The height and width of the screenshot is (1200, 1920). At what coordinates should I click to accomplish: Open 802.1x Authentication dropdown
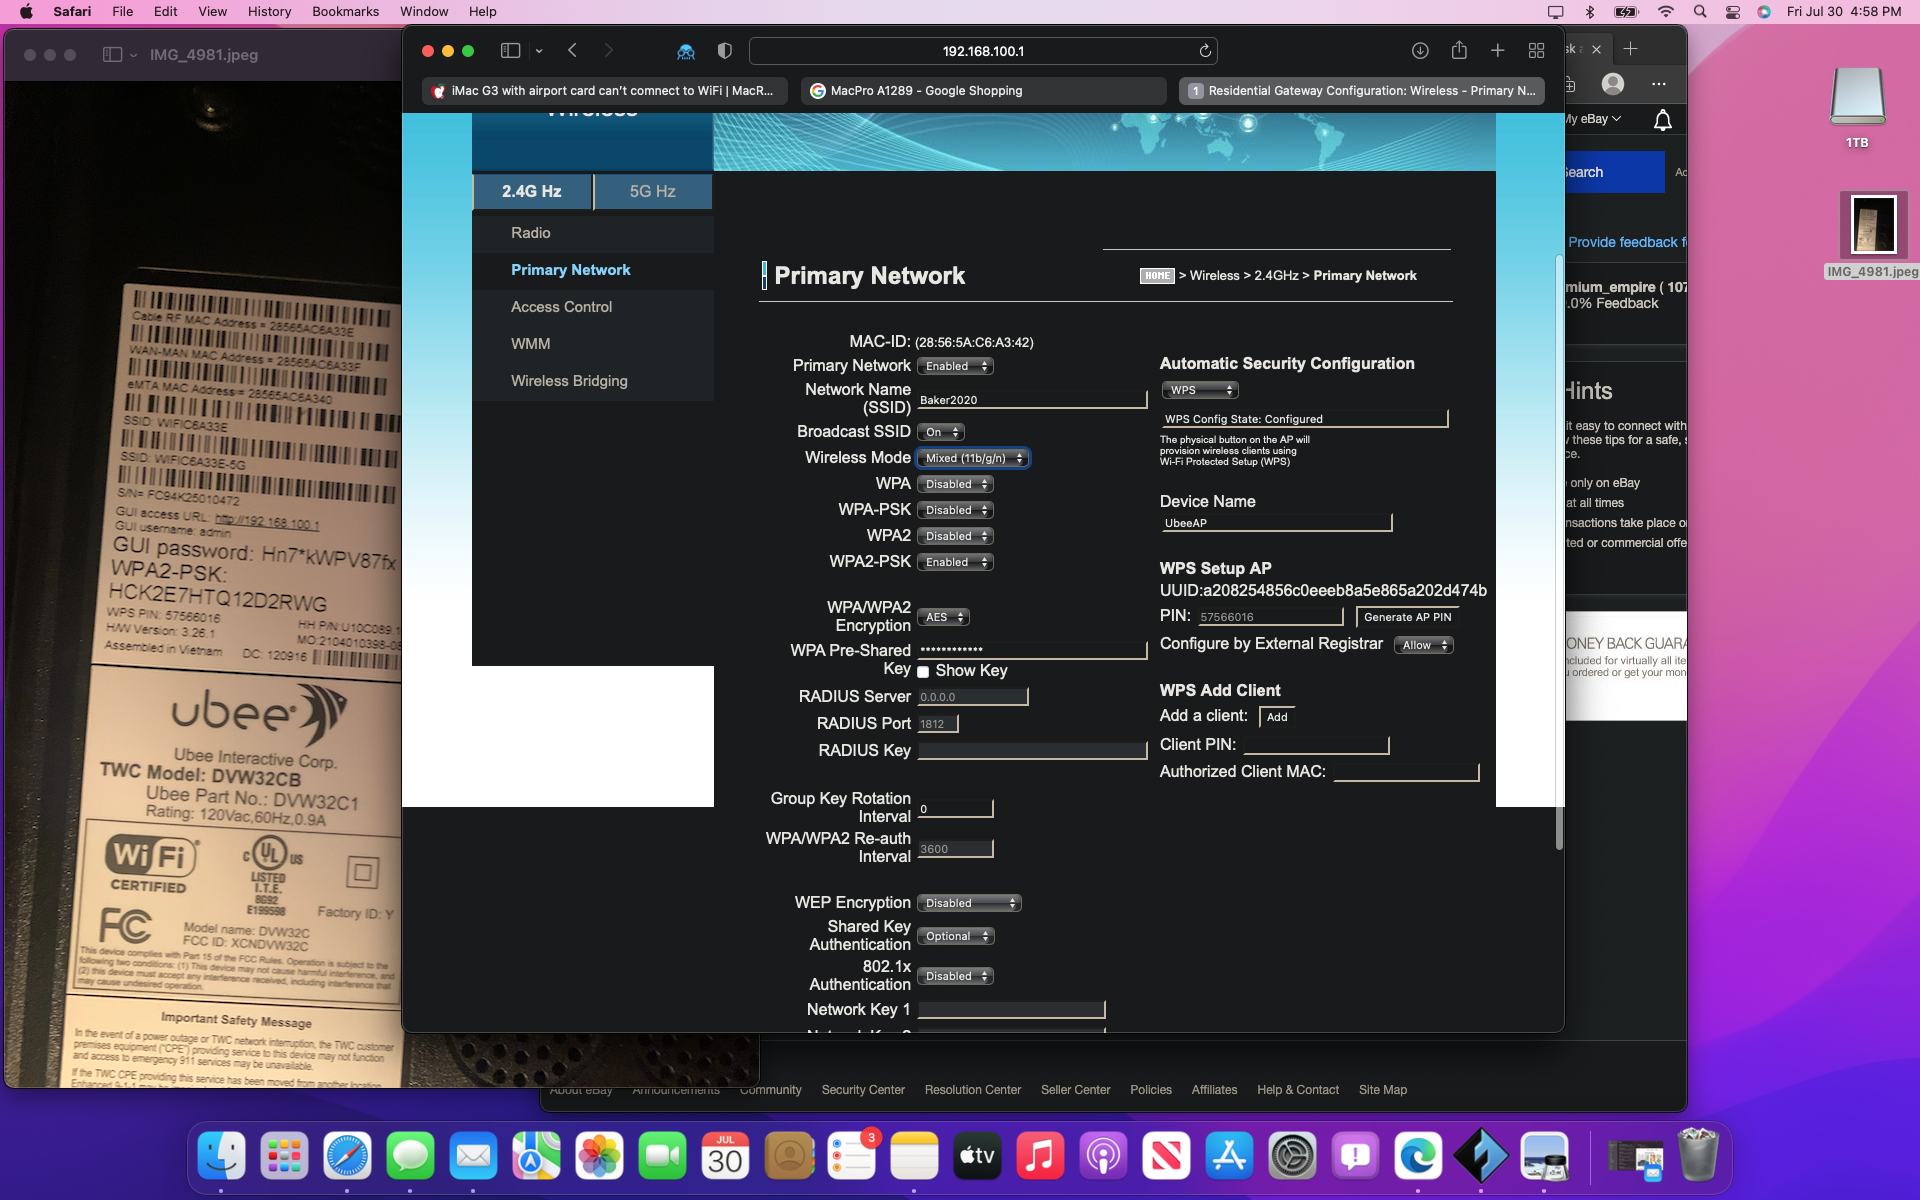pos(955,976)
